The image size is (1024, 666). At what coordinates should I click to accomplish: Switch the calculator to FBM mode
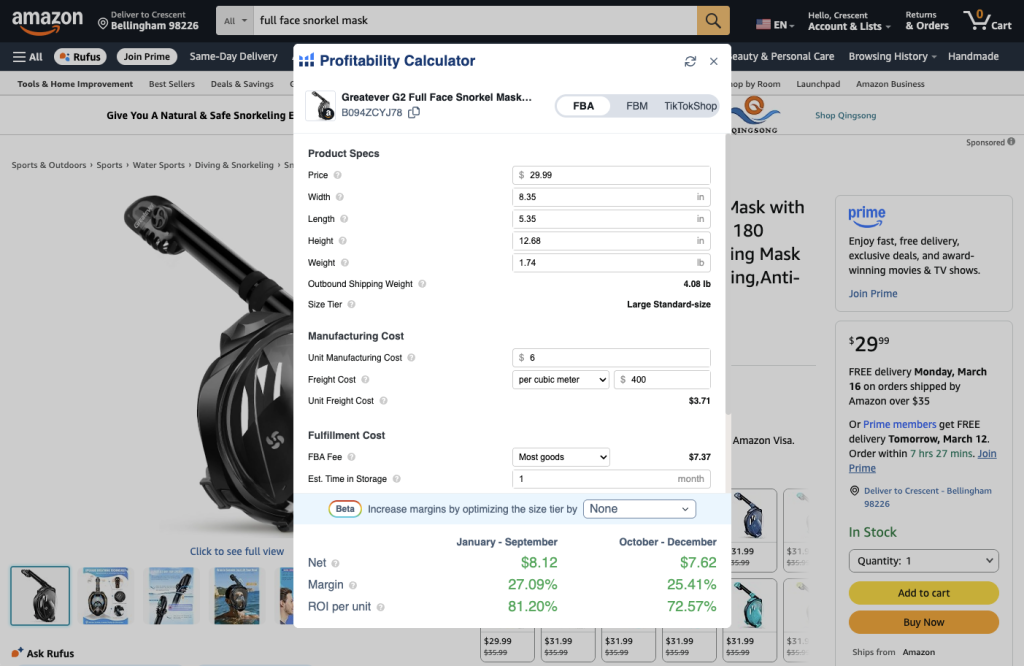point(637,106)
